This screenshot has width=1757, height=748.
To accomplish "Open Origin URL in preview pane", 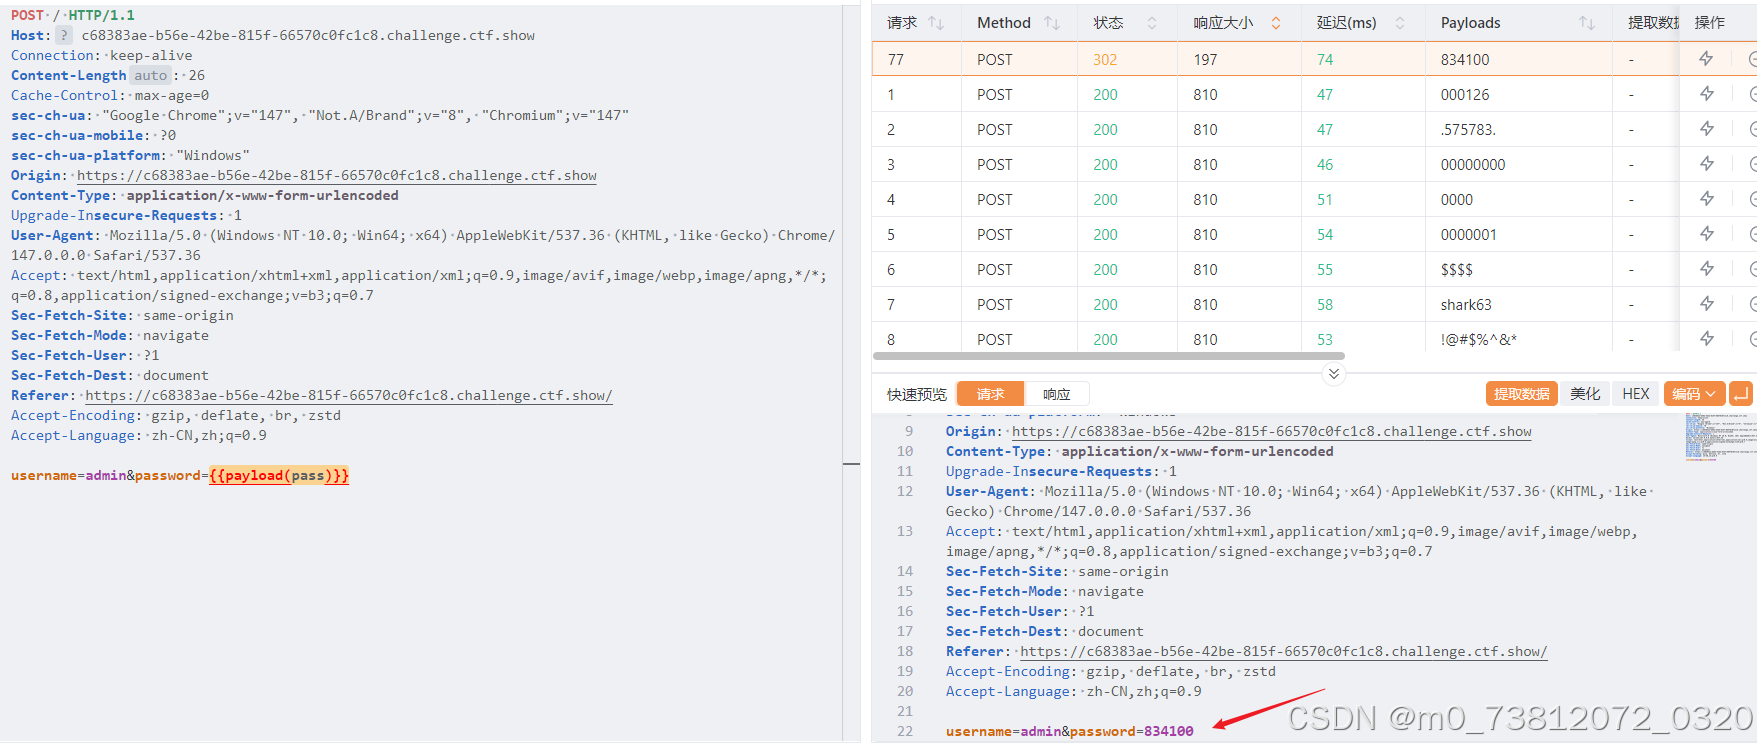I will [1272, 431].
